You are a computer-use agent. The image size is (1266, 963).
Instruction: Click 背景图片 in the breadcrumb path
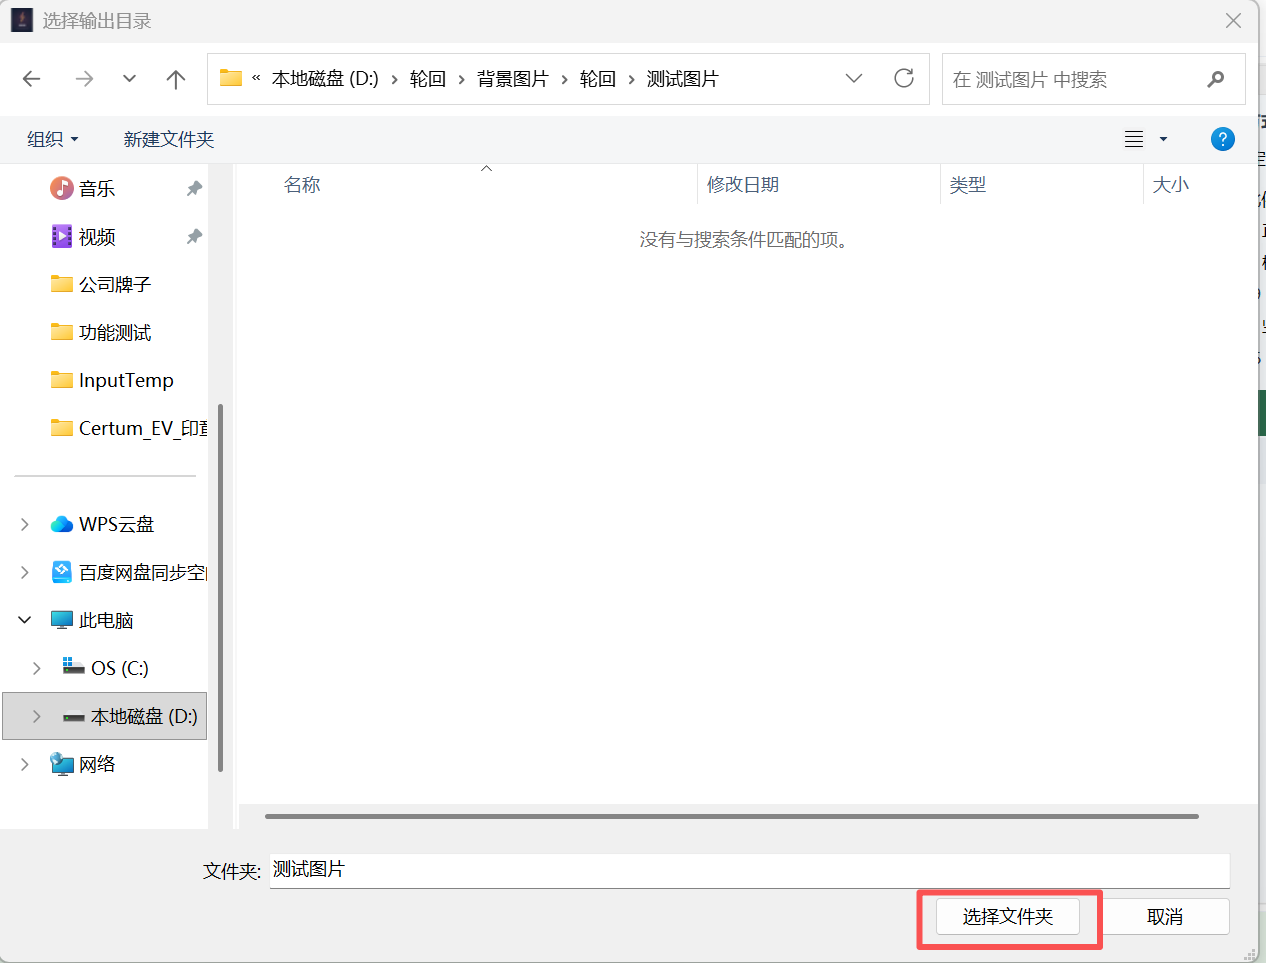pos(512,79)
